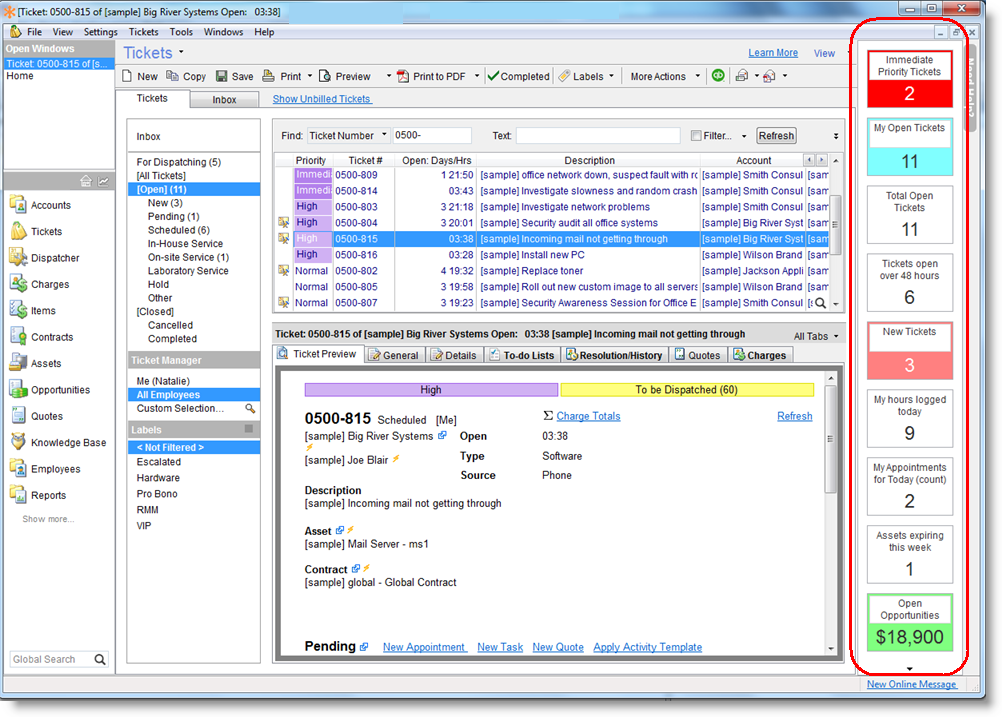Click the Knowledge Base owl icon
1002x717 pixels.
[18, 443]
